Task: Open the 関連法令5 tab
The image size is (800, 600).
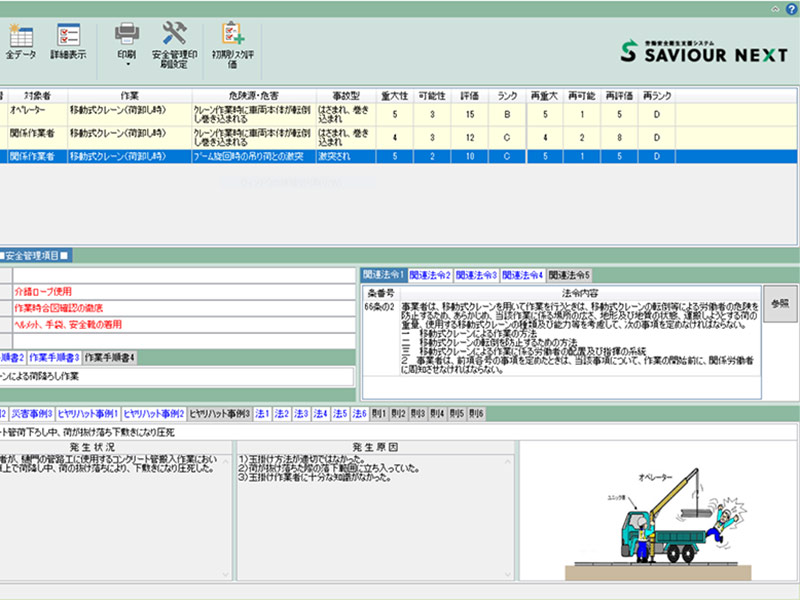Action: [570, 274]
